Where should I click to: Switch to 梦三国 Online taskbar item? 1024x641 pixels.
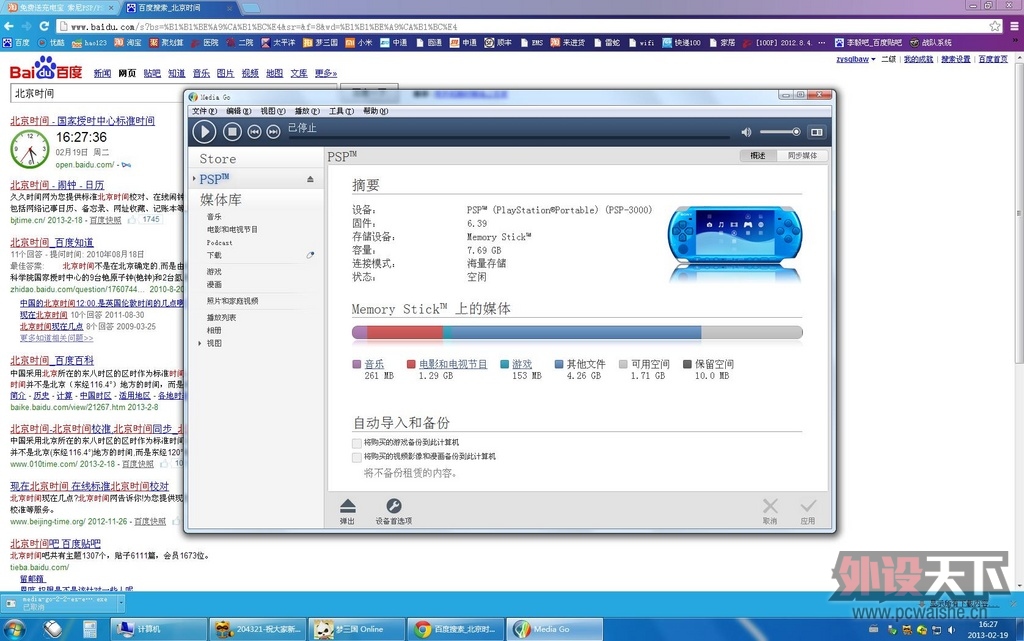357,629
